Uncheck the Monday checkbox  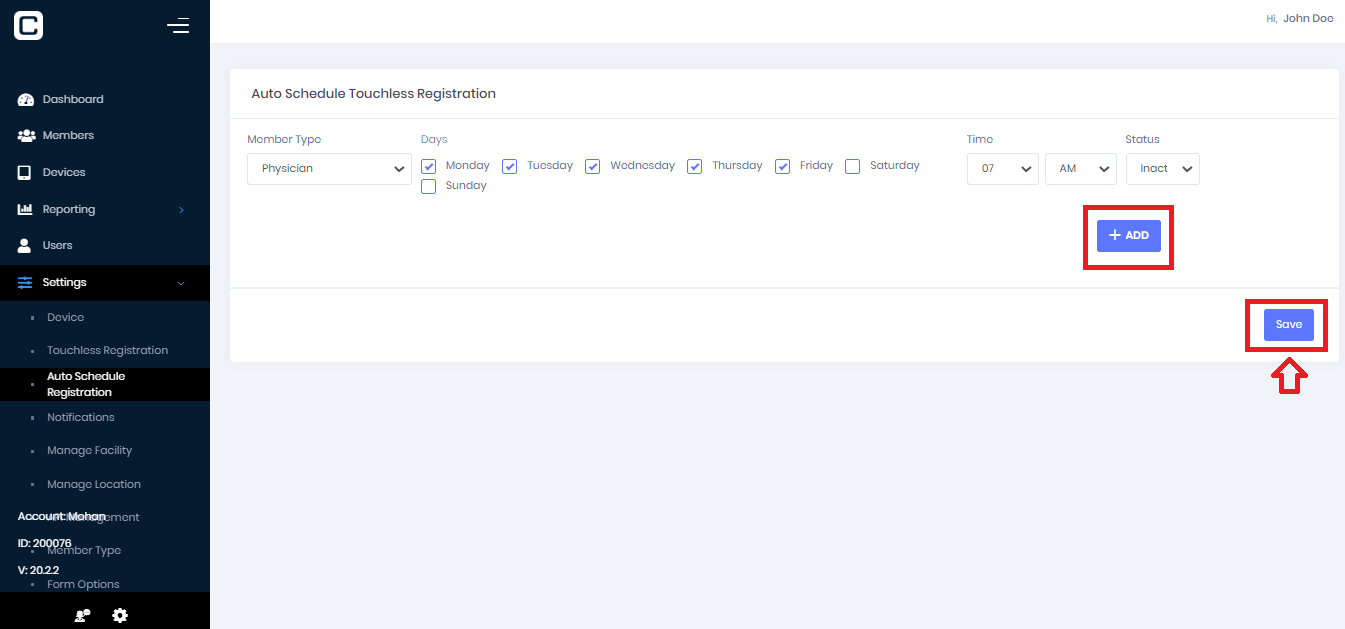(x=429, y=167)
